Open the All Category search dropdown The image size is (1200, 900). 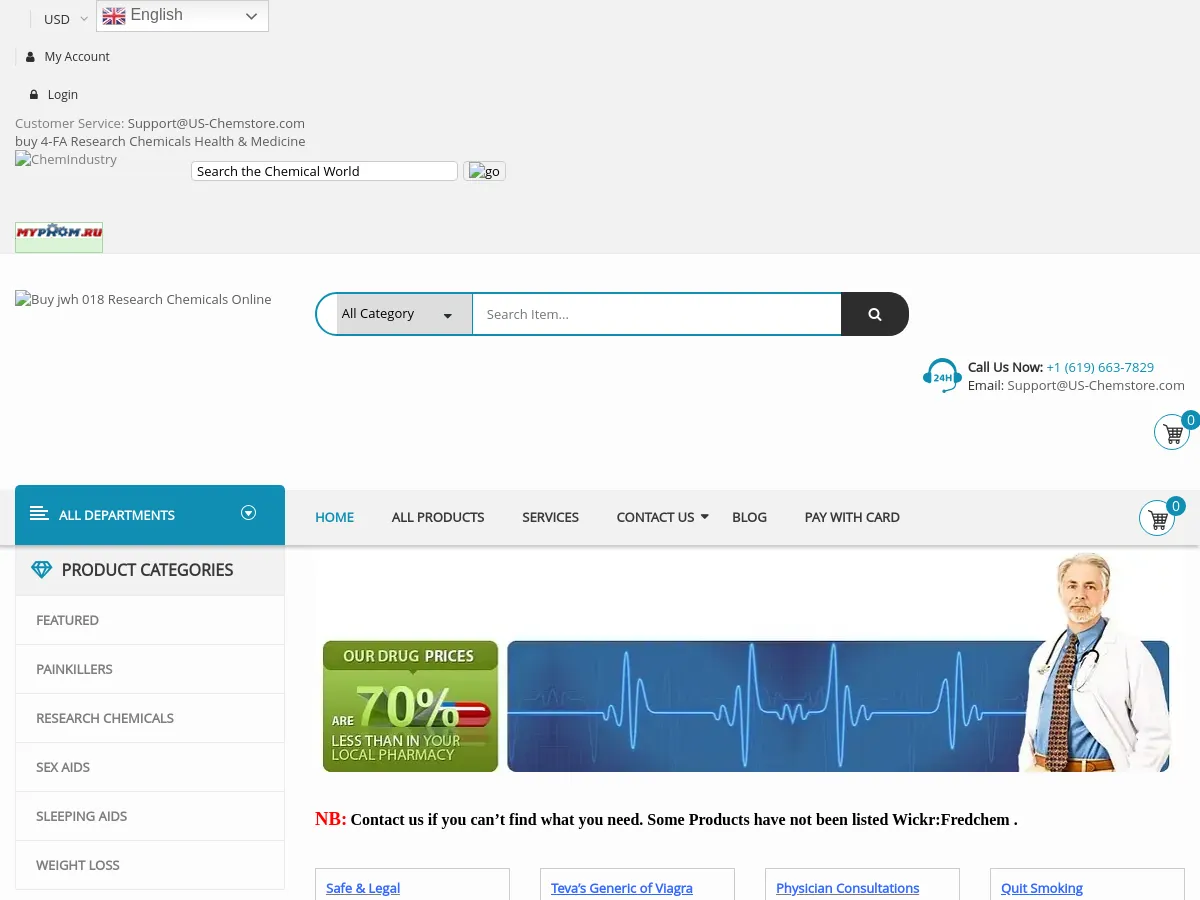click(x=397, y=314)
